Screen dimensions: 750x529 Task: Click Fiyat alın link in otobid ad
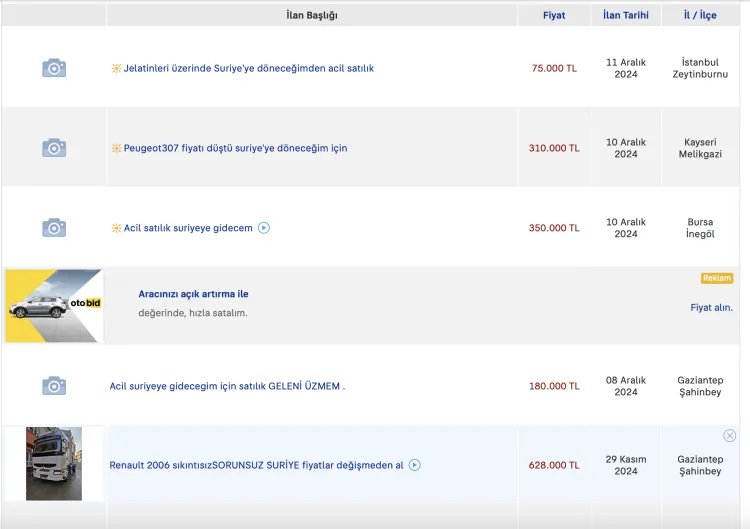pos(711,308)
